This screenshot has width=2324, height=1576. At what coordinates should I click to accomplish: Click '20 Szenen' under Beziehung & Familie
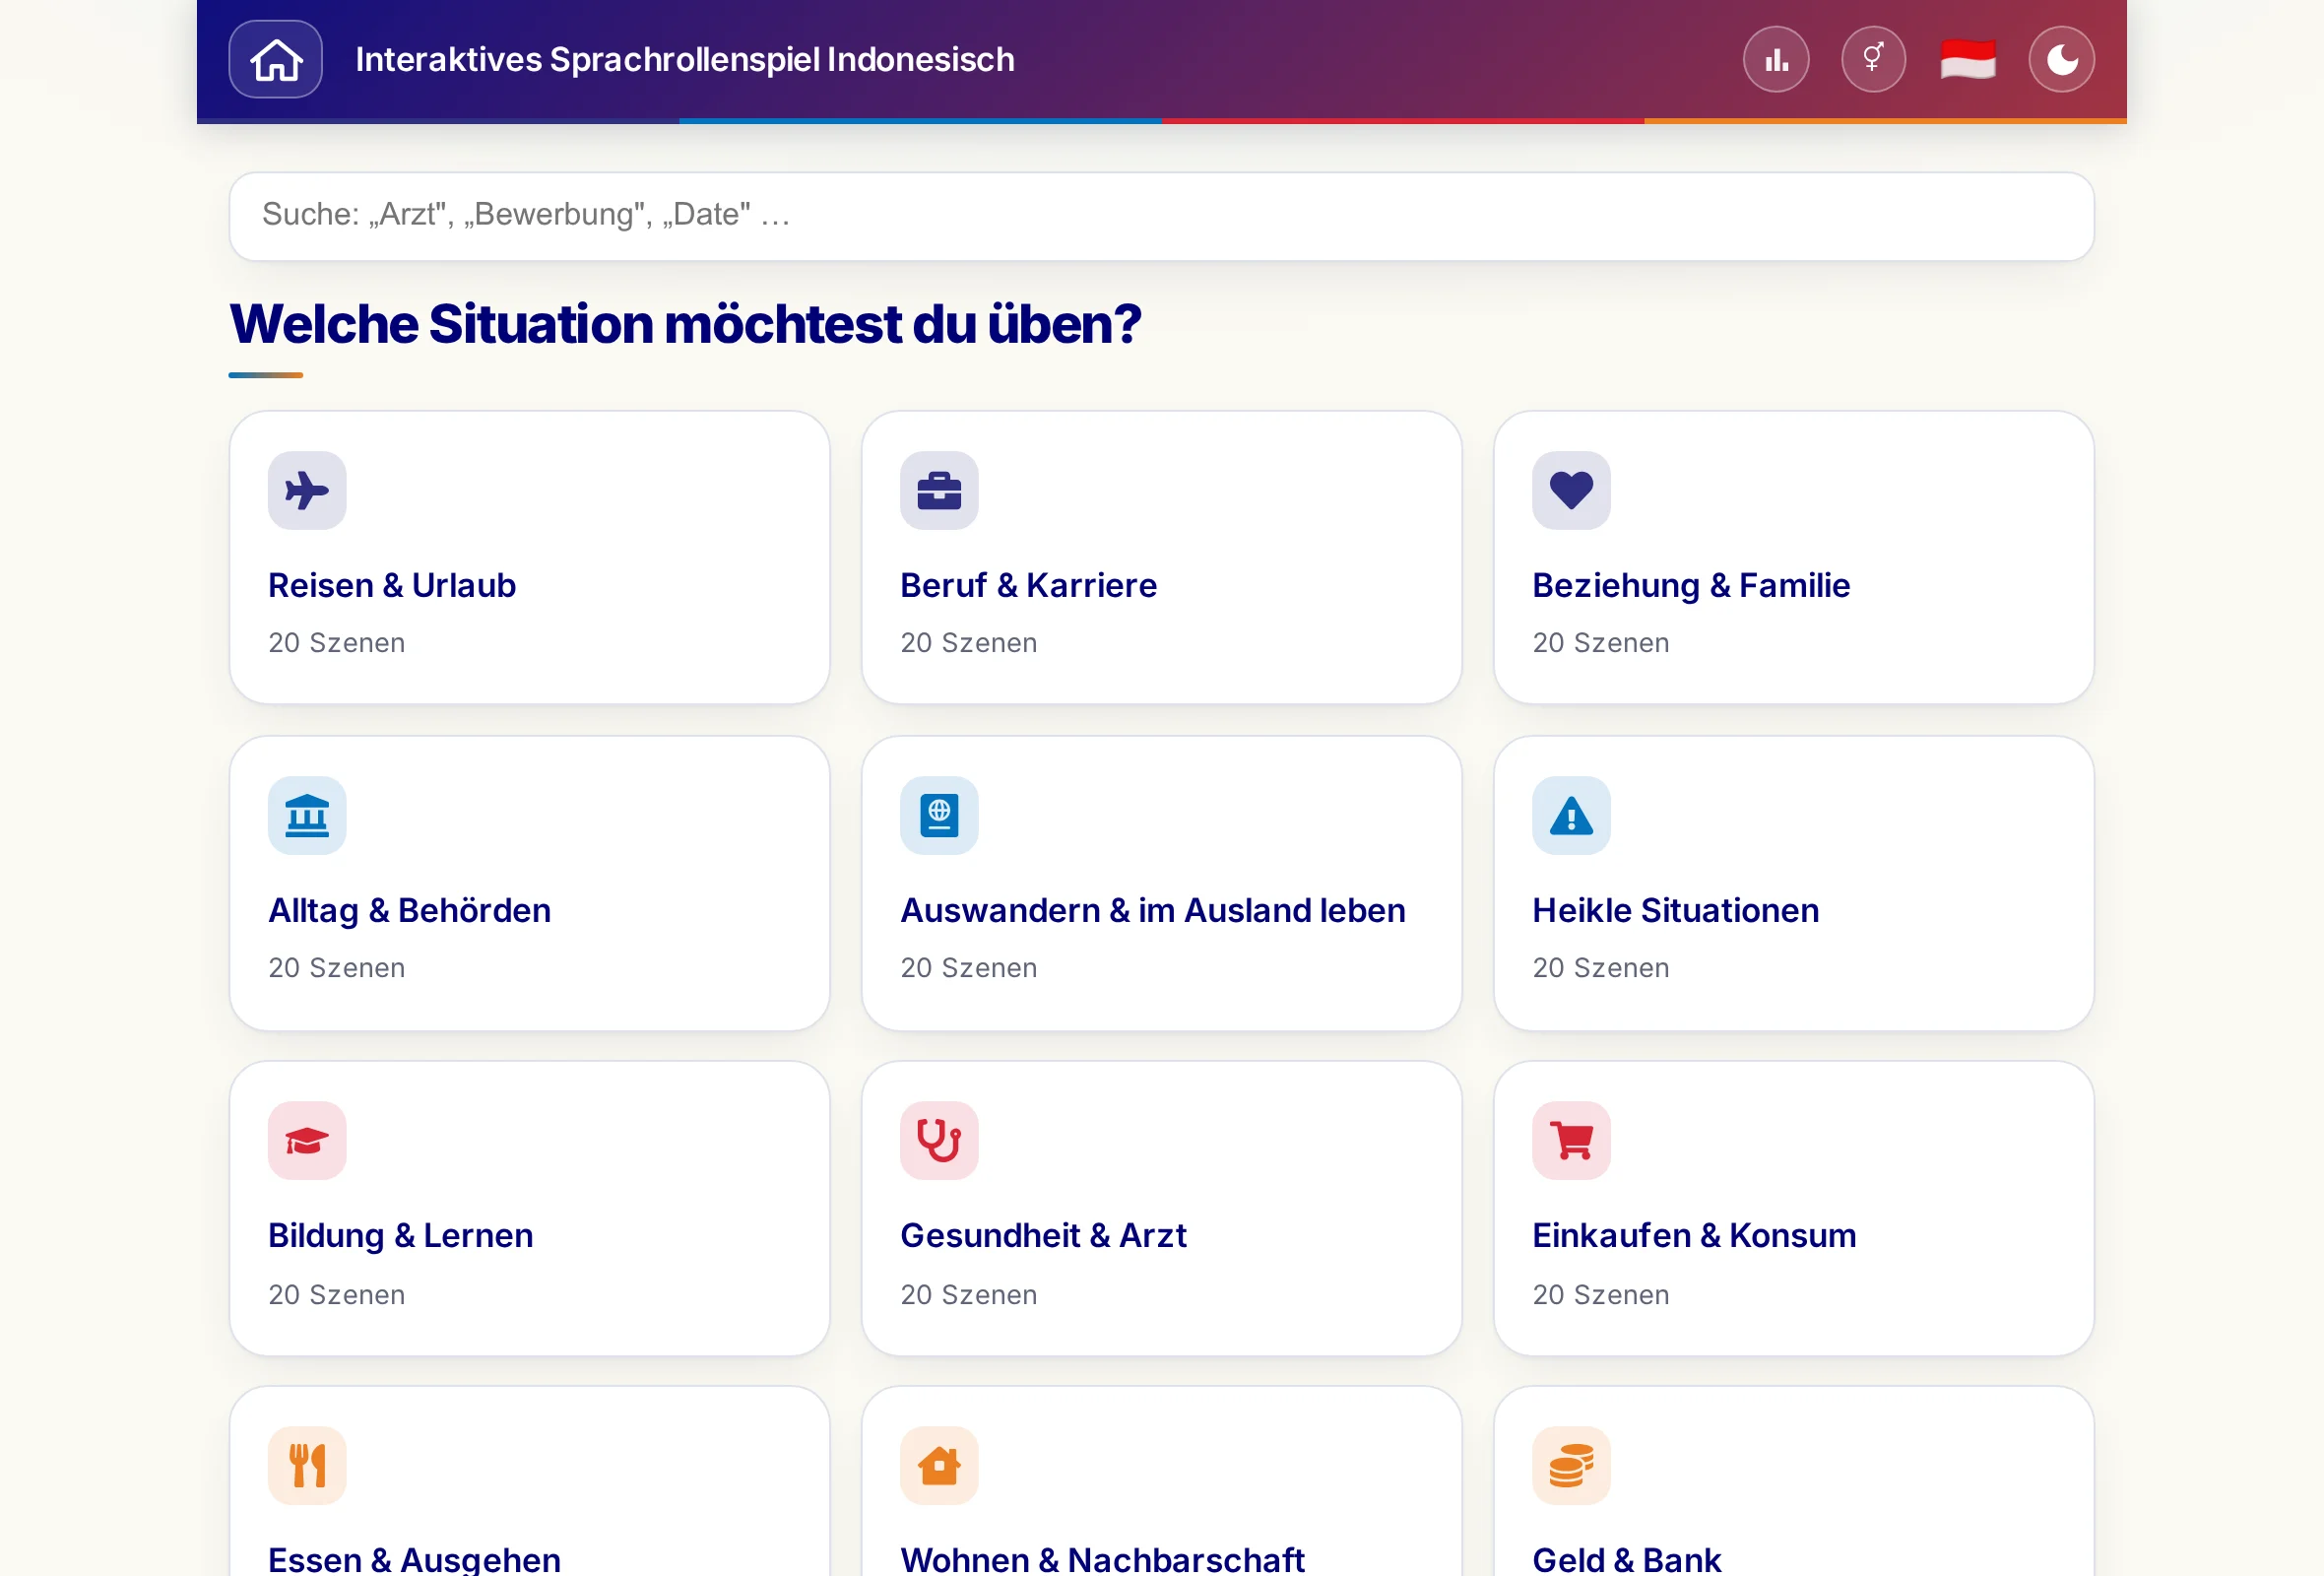click(1600, 643)
